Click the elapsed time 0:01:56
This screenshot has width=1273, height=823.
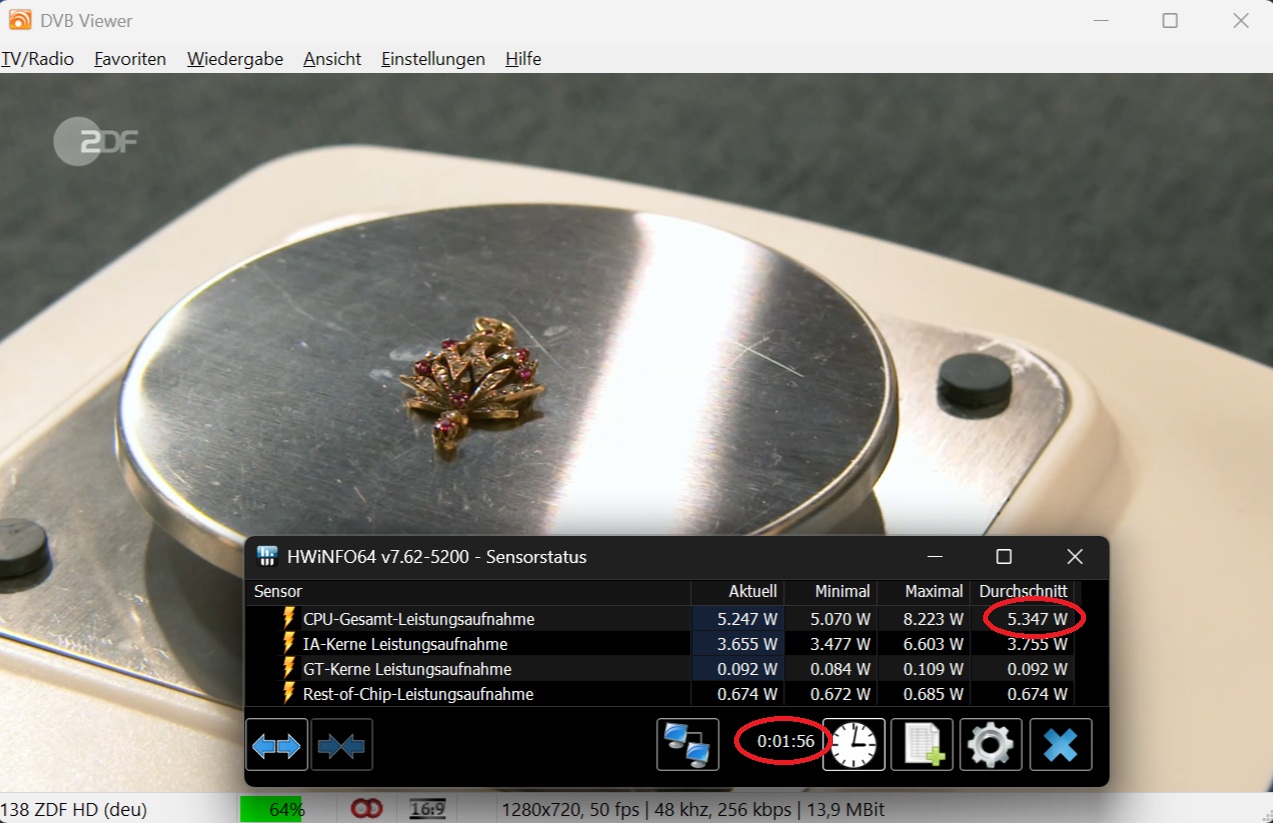click(785, 742)
